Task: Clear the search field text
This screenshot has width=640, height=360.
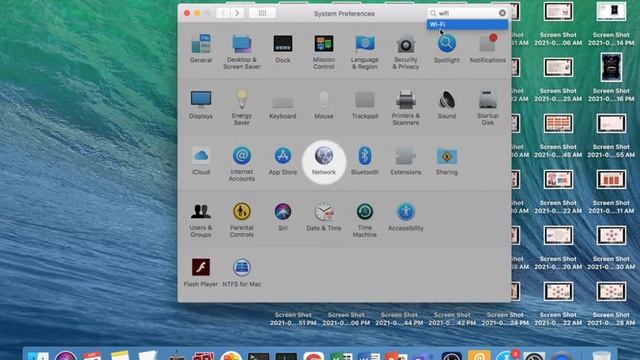Action: click(502, 13)
